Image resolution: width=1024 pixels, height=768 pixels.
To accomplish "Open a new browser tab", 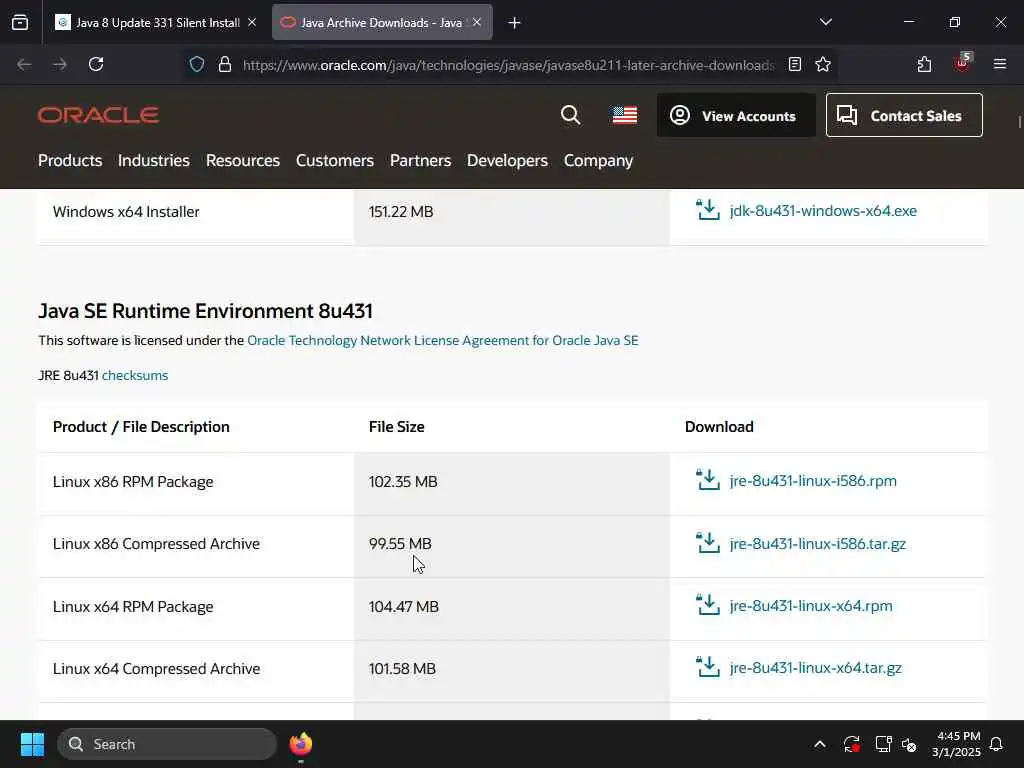I will pyautogui.click(x=514, y=22).
